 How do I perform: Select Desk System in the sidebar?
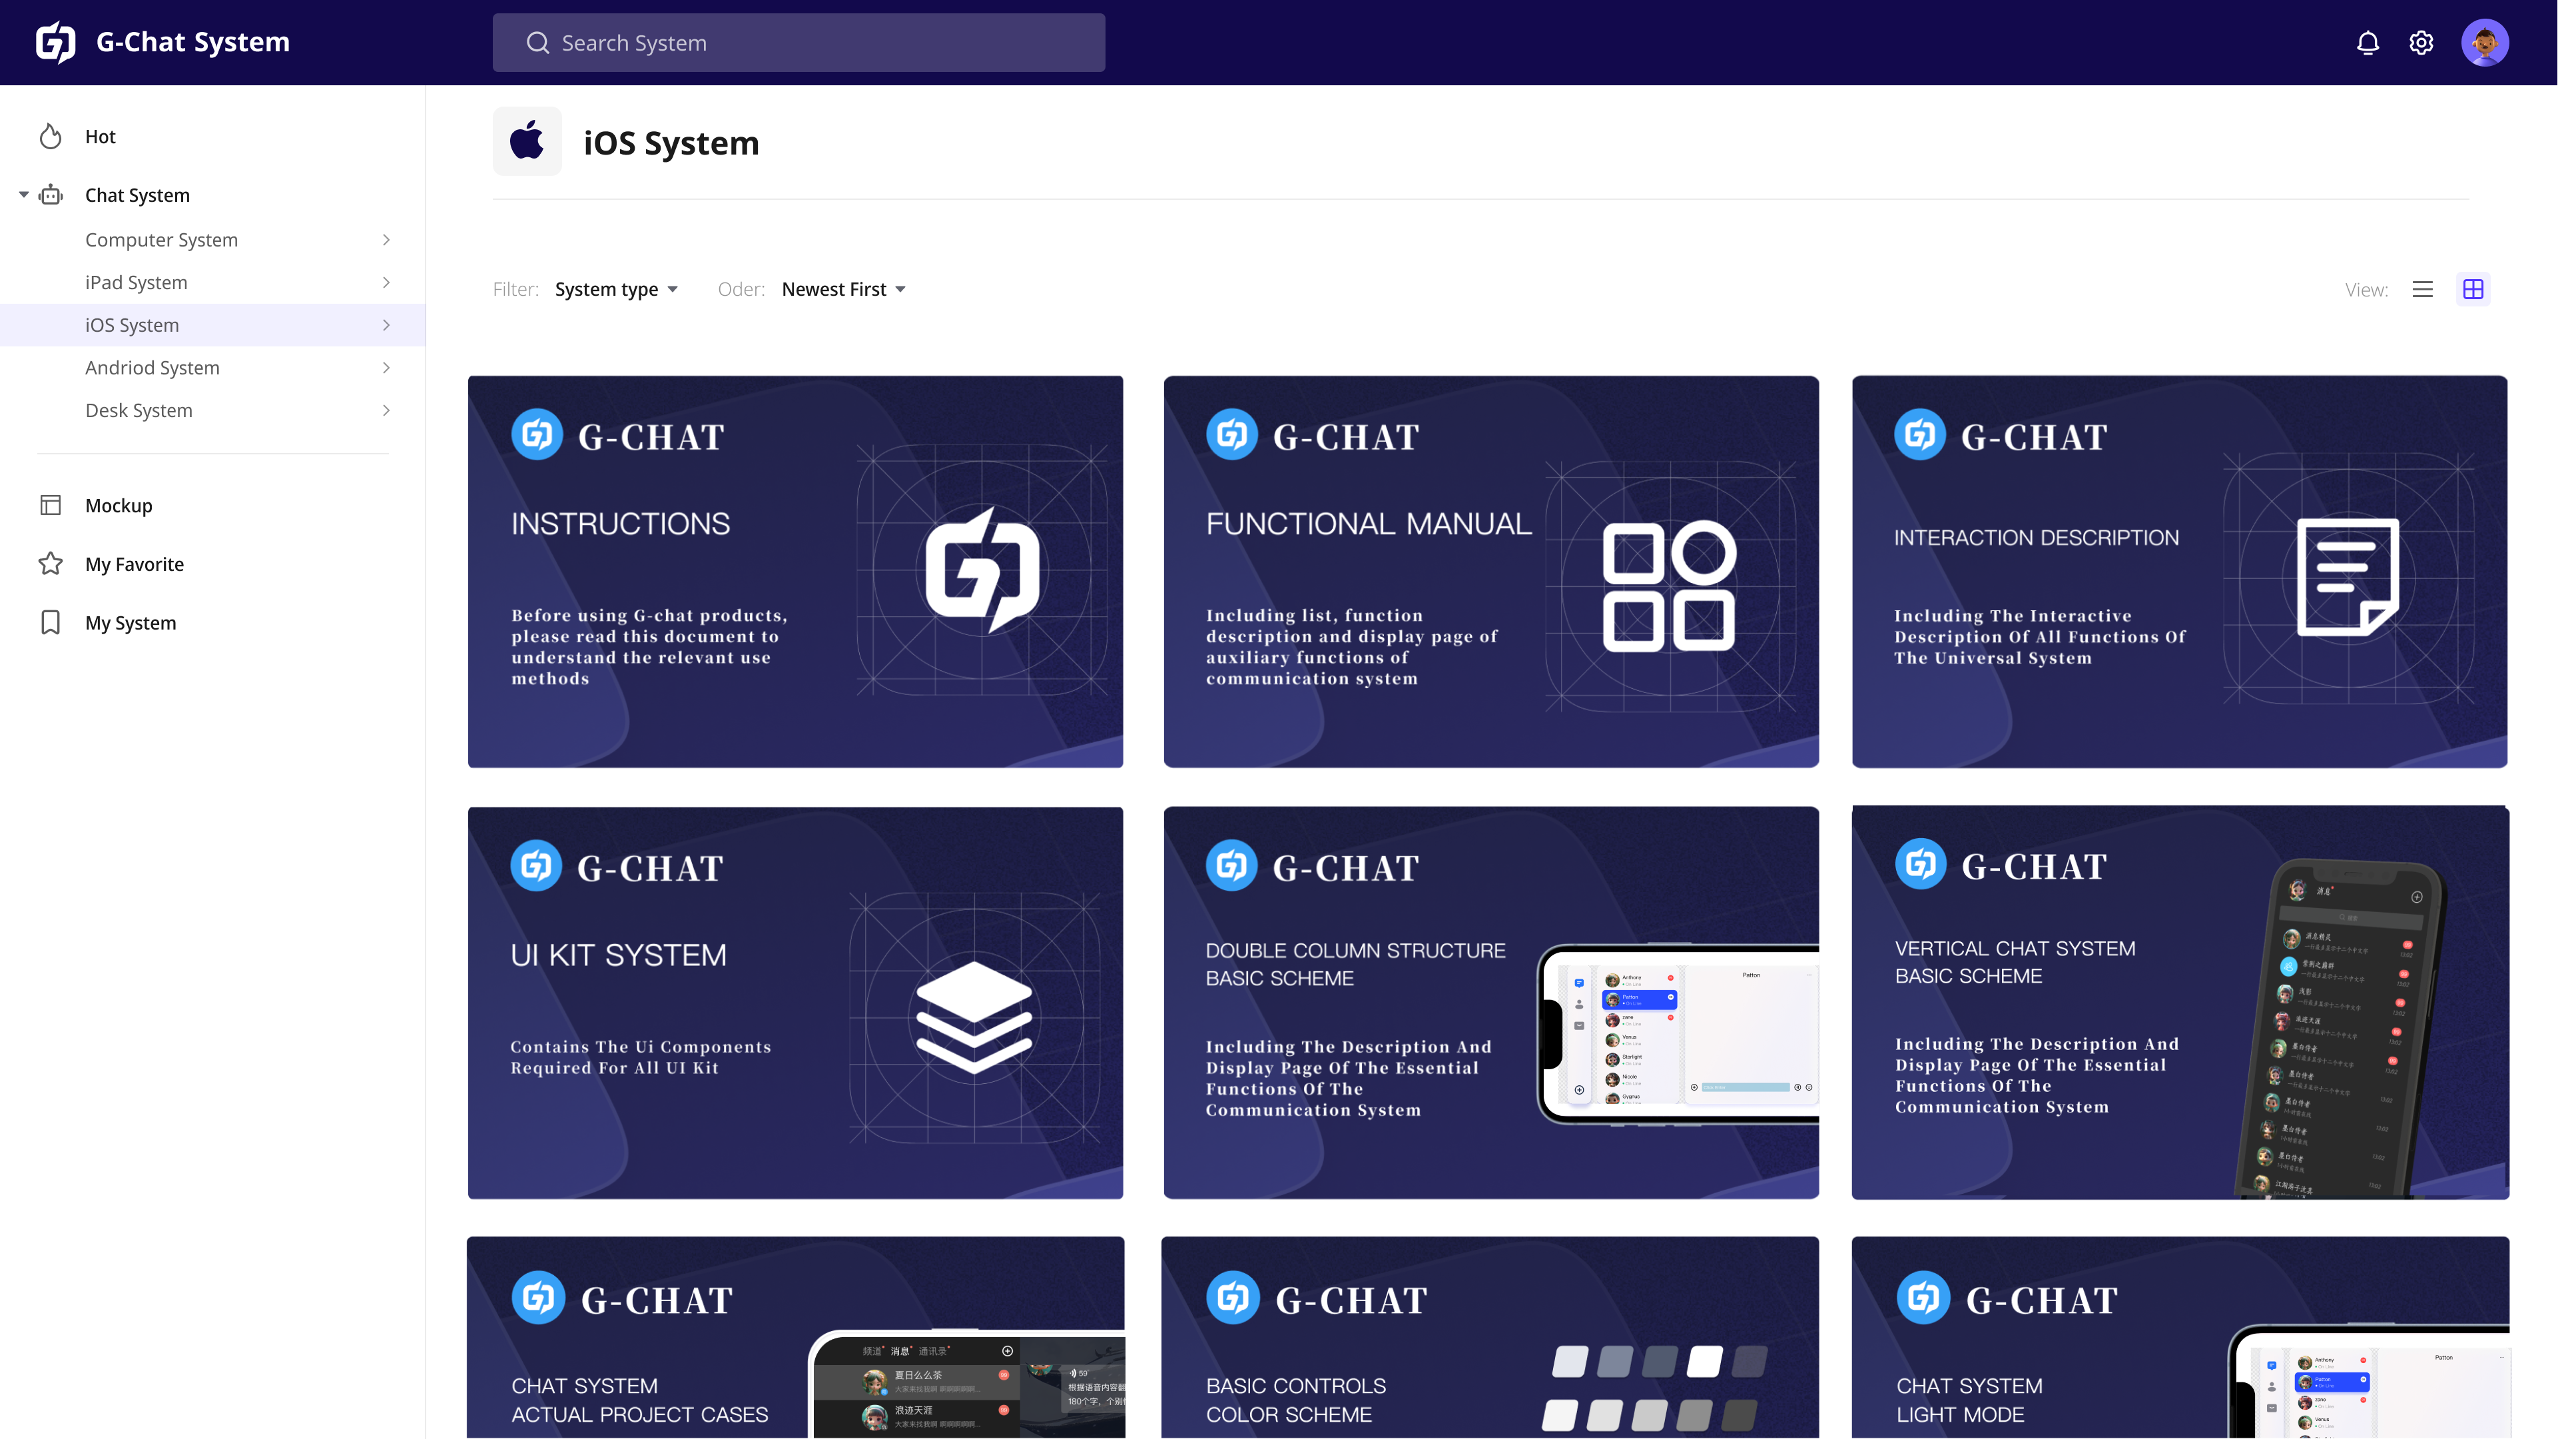pos(139,410)
